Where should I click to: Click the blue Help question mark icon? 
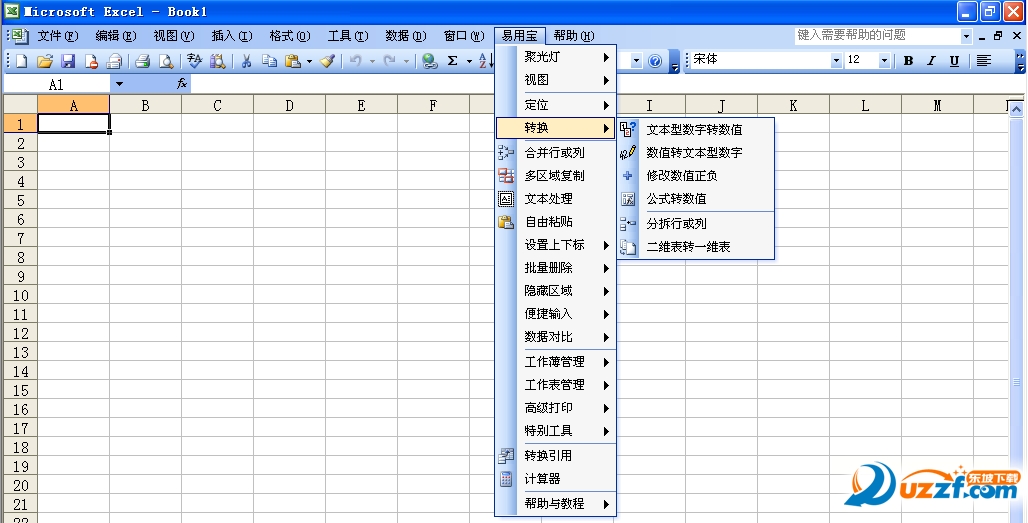(654, 61)
